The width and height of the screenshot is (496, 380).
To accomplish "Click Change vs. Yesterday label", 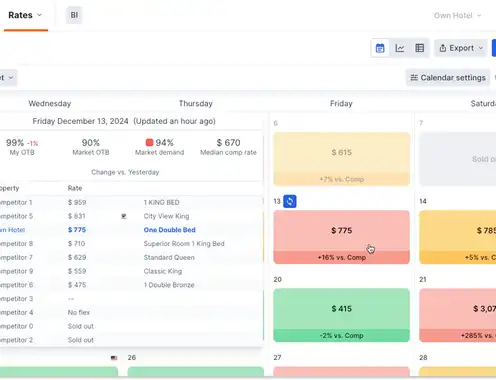I will point(125,172).
